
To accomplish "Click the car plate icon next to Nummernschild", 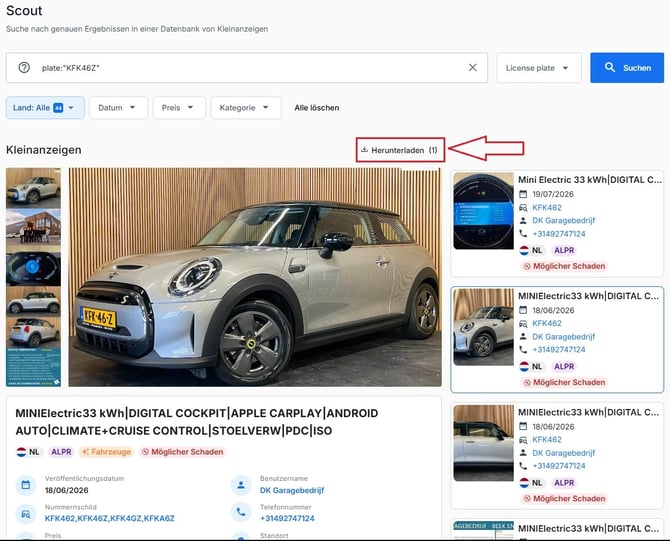I will coord(26,513).
